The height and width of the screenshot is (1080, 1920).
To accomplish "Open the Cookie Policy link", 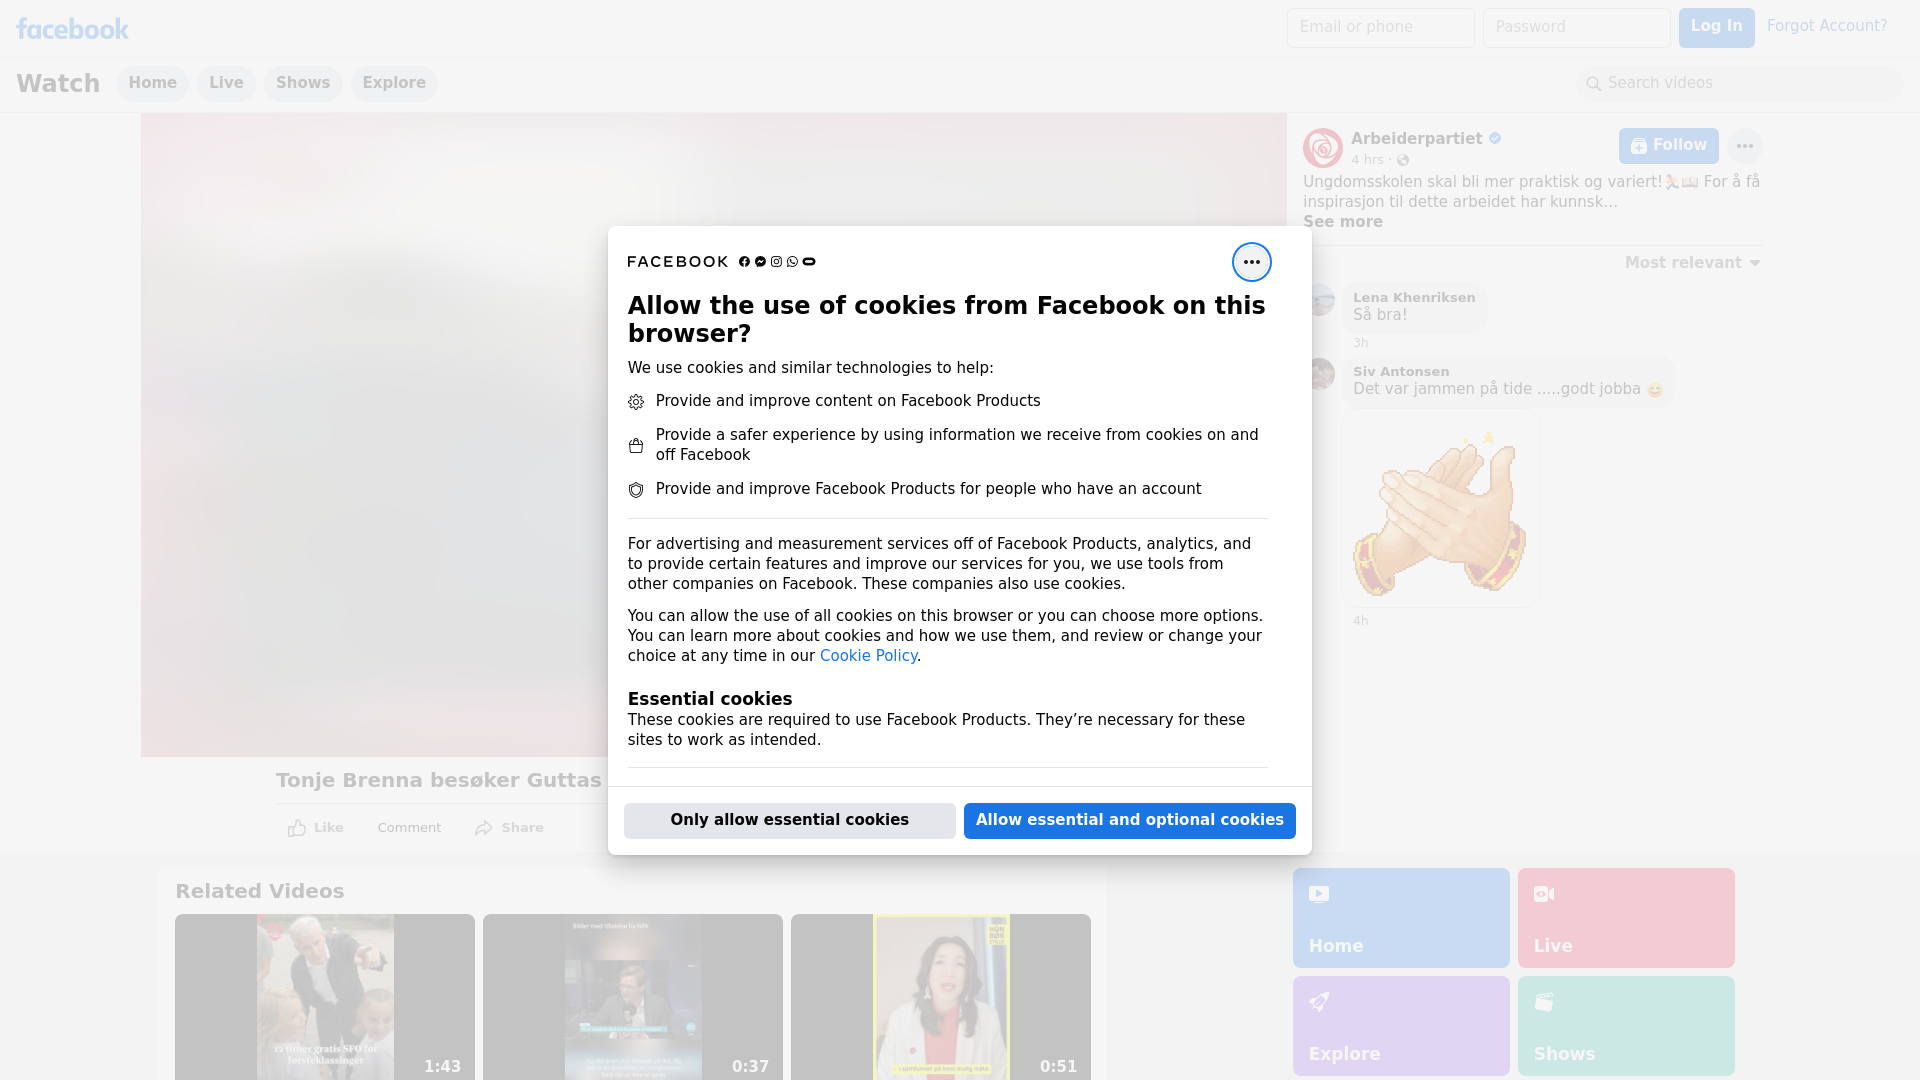I will click(x=868, y=656).
